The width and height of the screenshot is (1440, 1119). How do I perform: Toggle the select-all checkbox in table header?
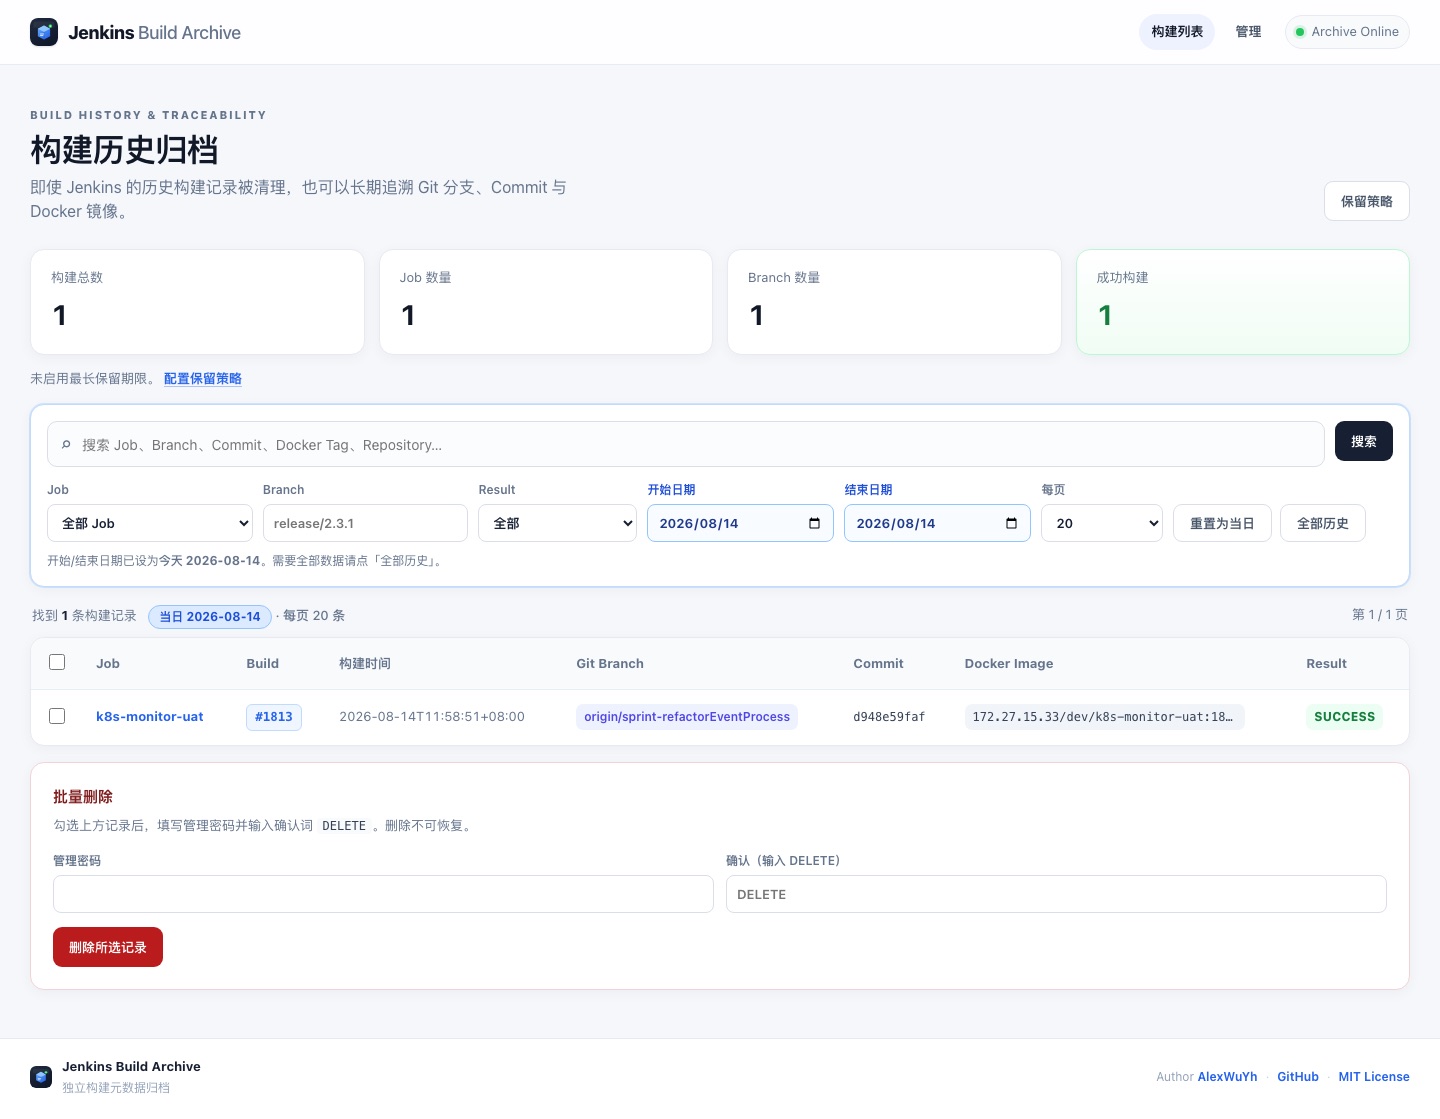click(x=57, y=662)
